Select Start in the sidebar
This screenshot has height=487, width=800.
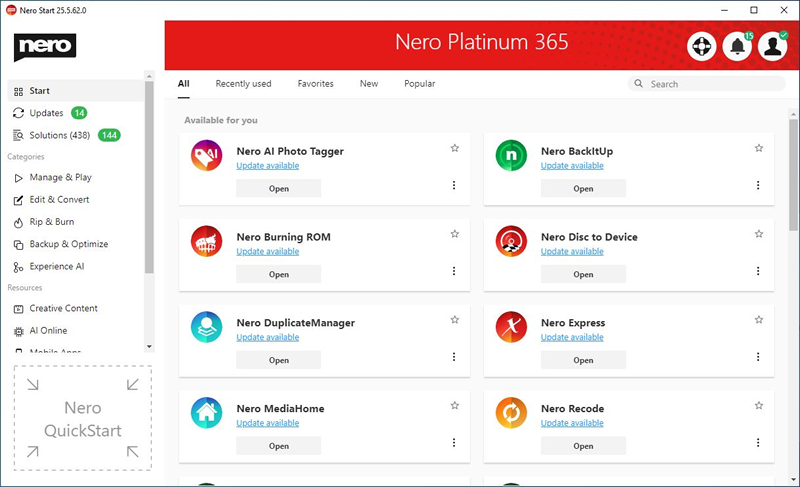click(x=76, y=91)
